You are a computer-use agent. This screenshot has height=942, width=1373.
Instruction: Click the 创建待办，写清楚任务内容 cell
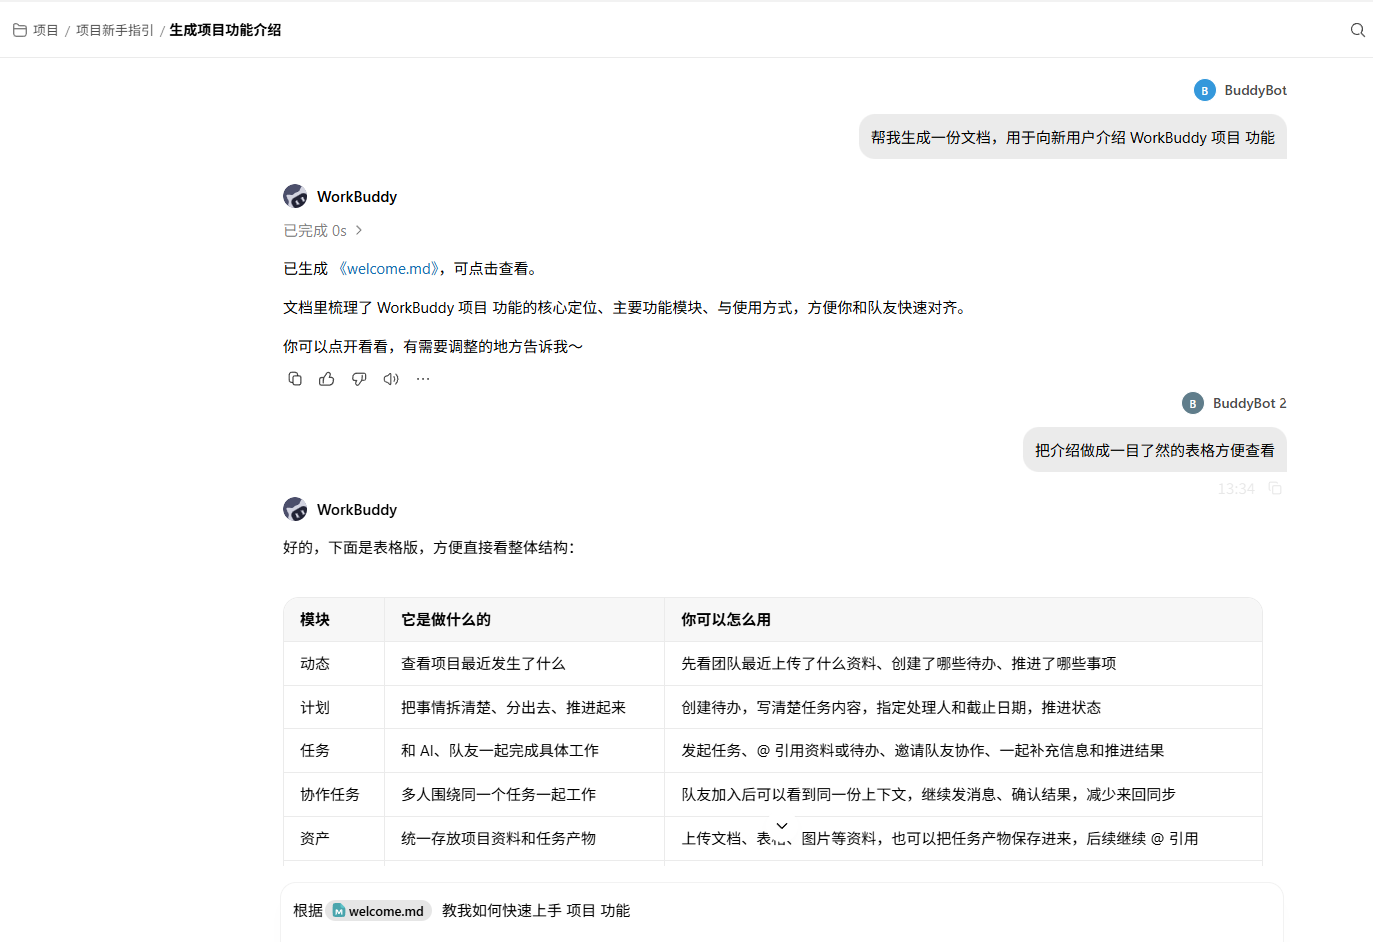(x=963, y=708)
